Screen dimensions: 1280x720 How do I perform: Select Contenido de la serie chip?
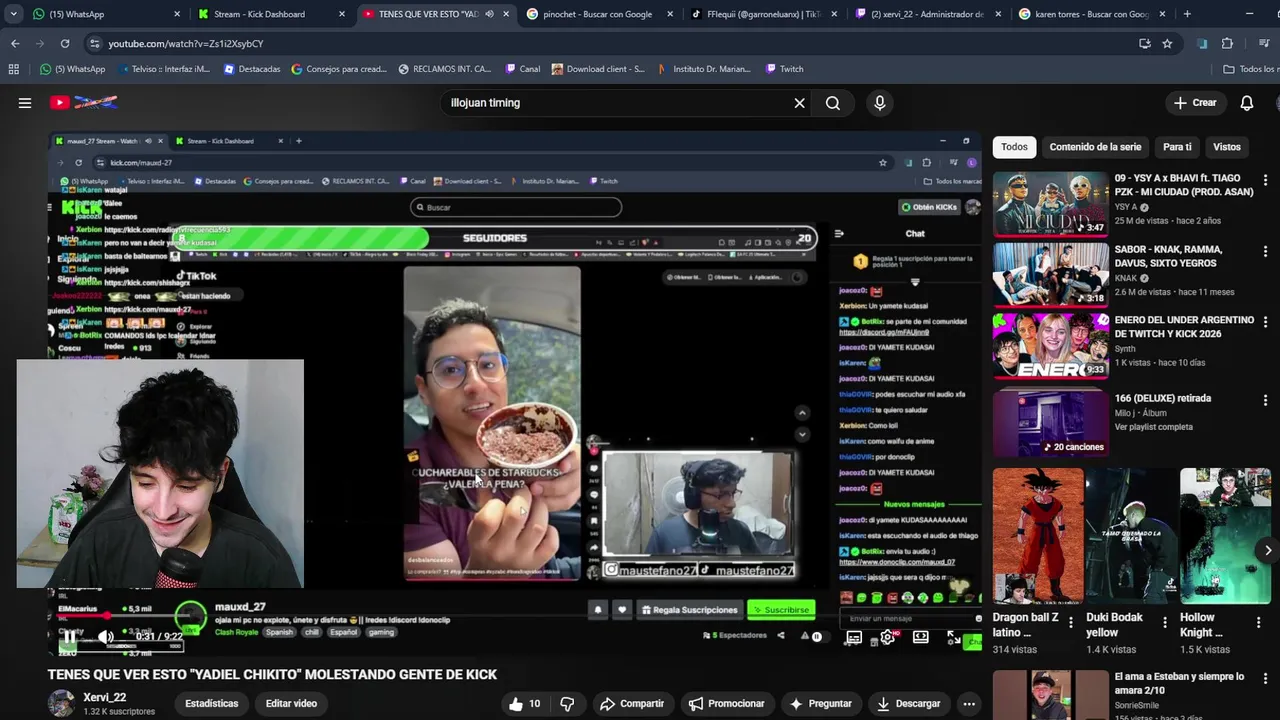(1095, 147)
